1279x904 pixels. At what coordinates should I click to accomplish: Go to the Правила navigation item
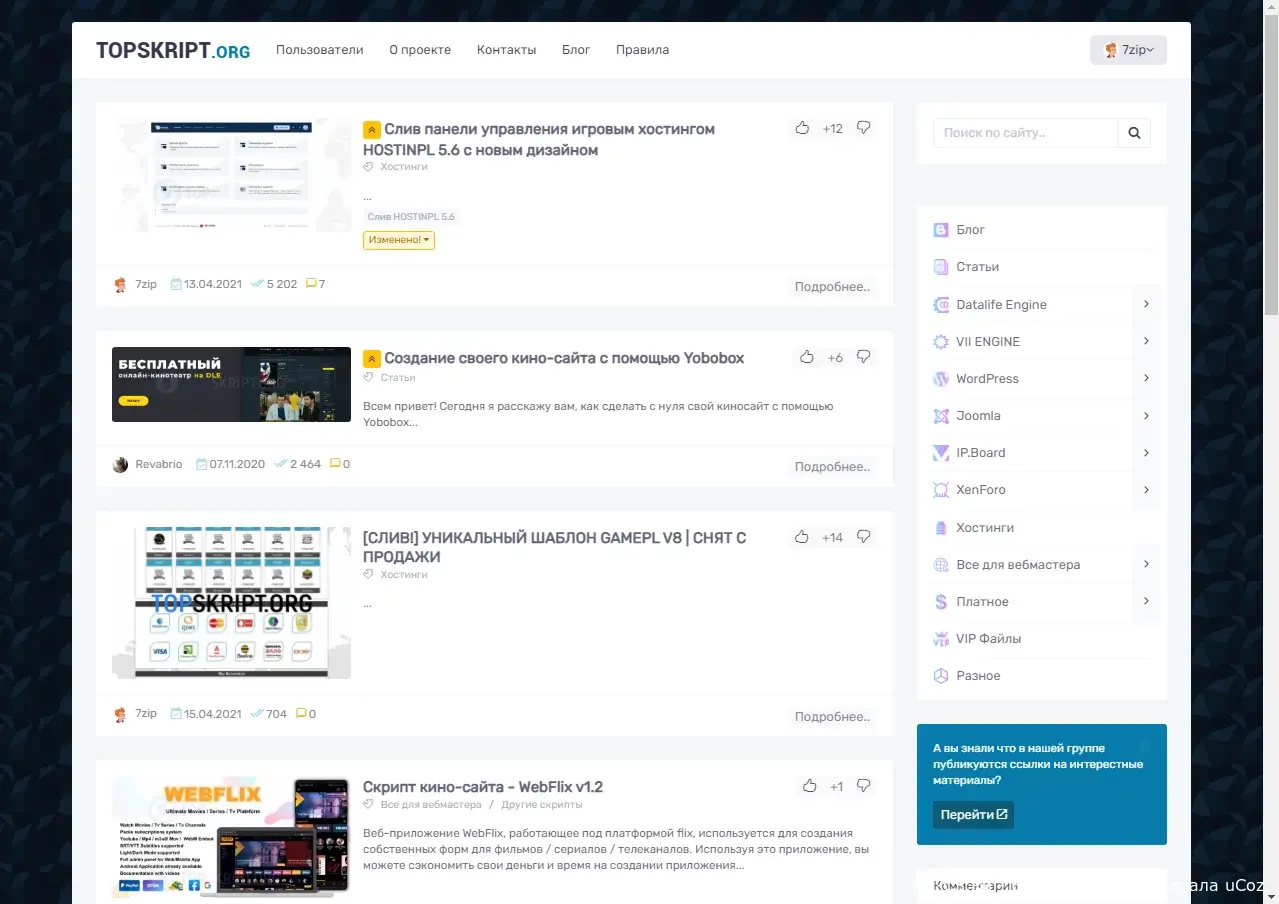coord(642,50)
